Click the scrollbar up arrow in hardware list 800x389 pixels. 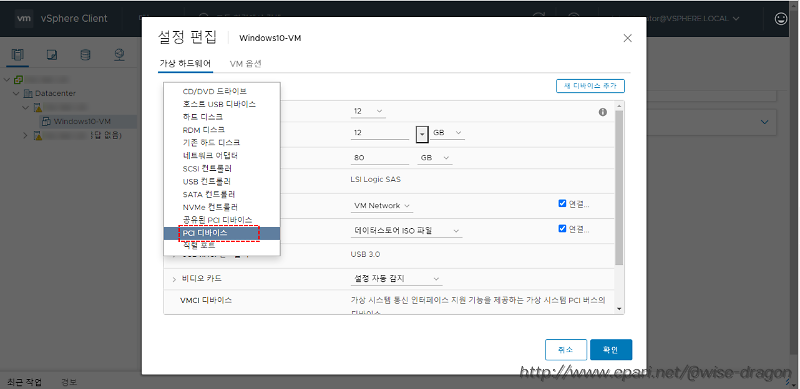point(619,106)
